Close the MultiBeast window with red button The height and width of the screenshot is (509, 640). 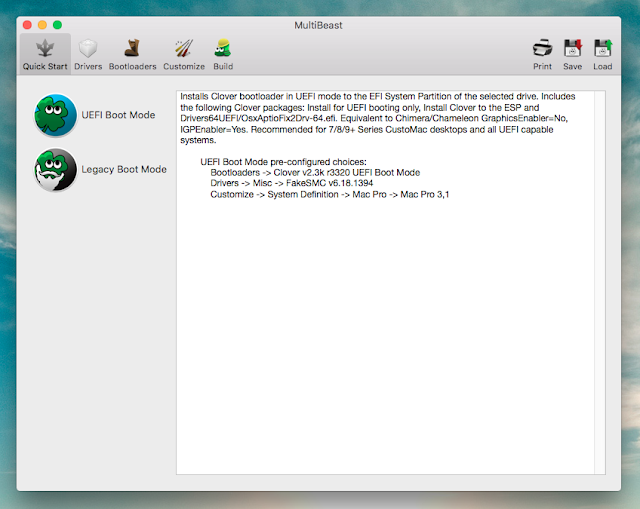27,25
